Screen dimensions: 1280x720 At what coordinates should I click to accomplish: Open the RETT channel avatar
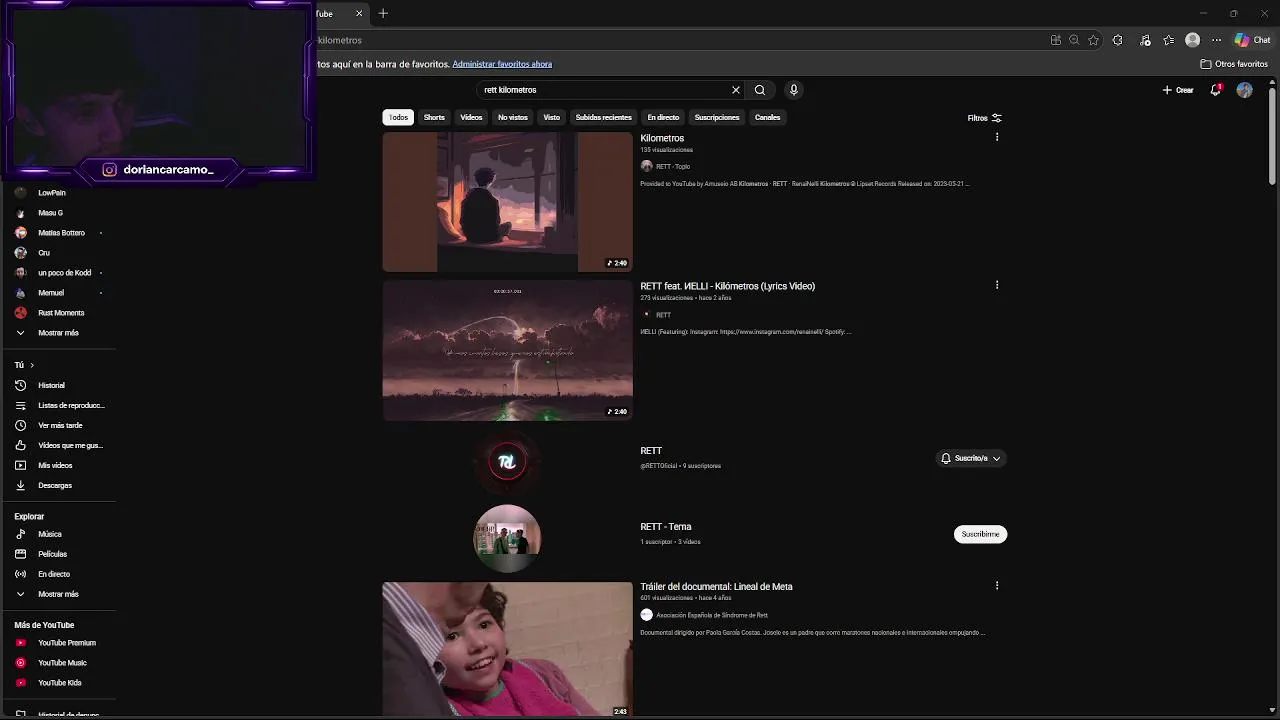507,461
